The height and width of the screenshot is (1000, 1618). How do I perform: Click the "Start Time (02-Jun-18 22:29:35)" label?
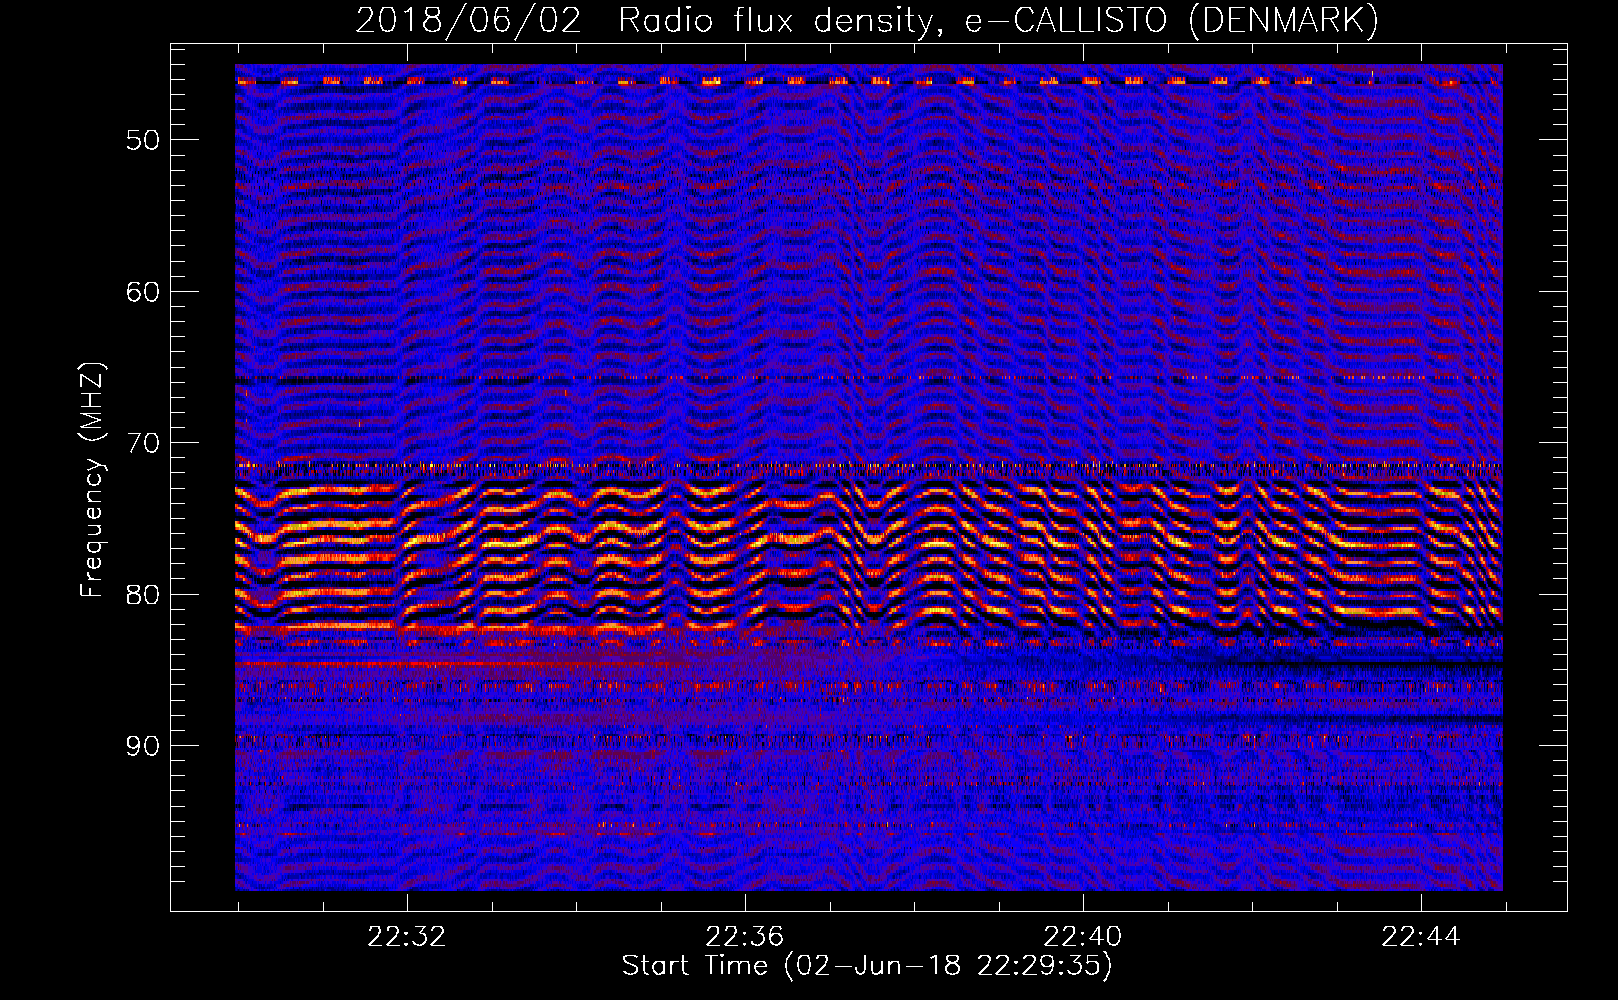tap(867, 966)
